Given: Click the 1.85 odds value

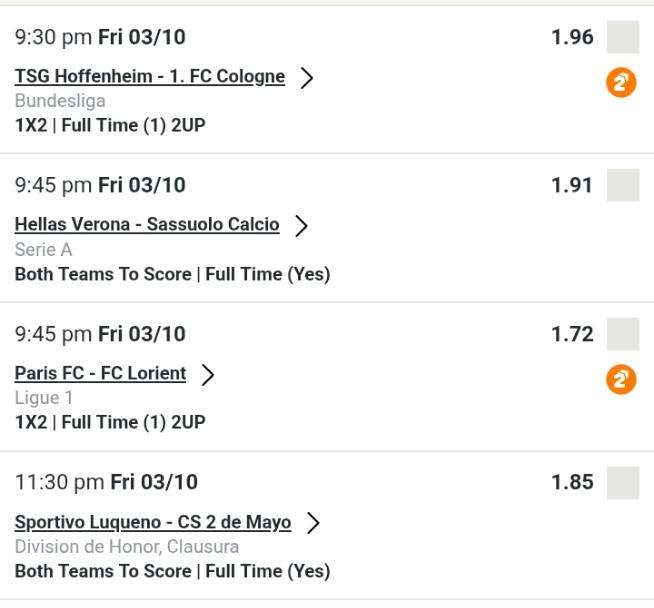Looking at the screenshot, I should click(x=572, y=482).
